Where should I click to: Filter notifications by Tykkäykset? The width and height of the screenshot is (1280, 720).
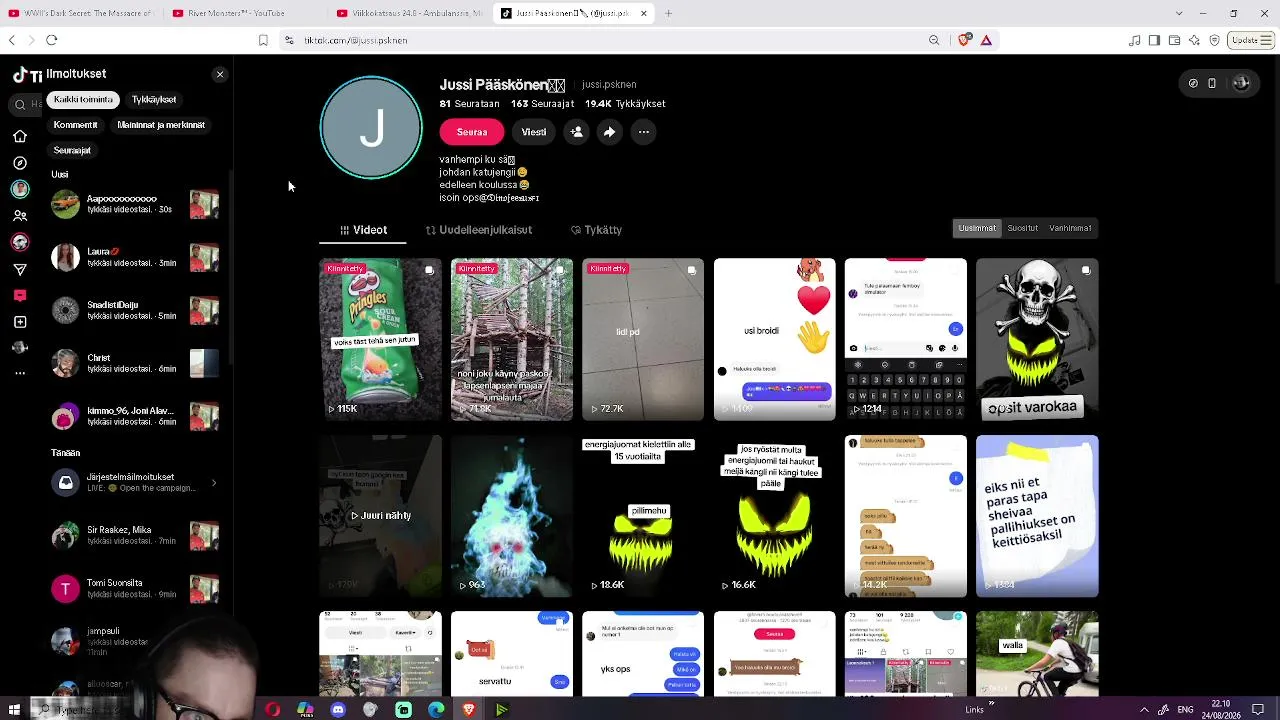click(154, 100)
